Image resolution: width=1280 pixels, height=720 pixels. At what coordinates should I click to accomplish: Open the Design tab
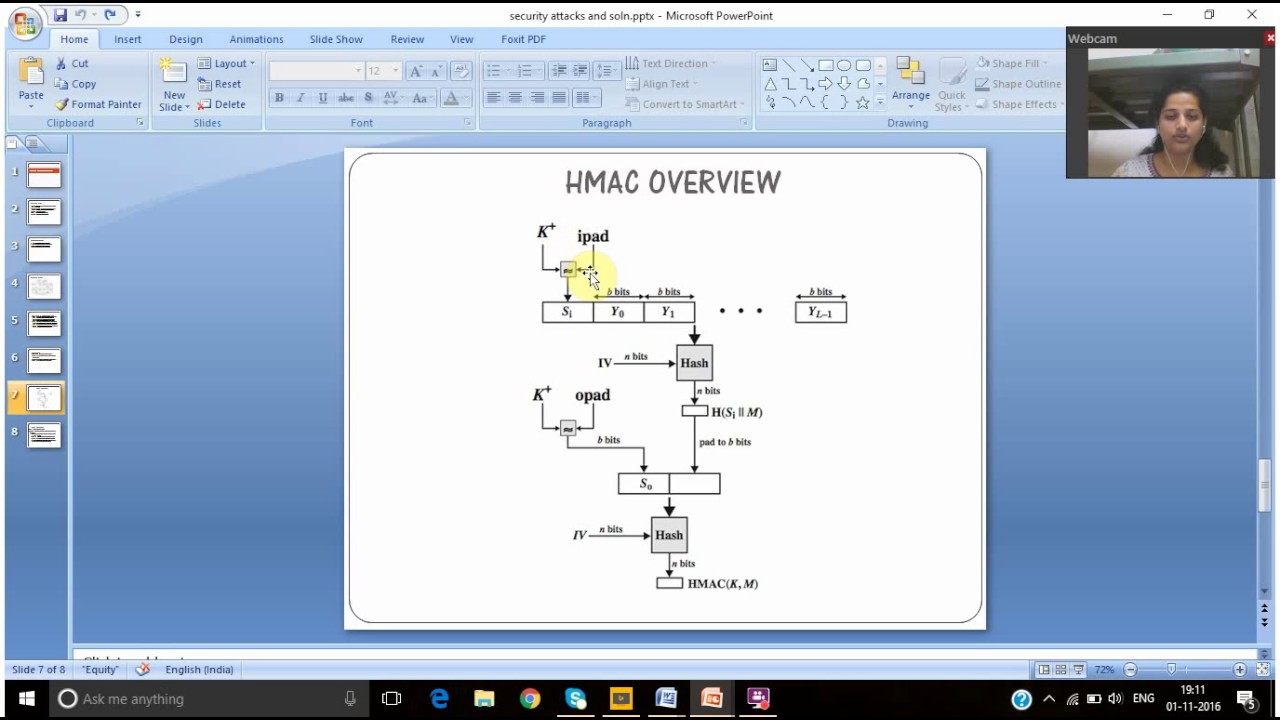click(185, 39)
